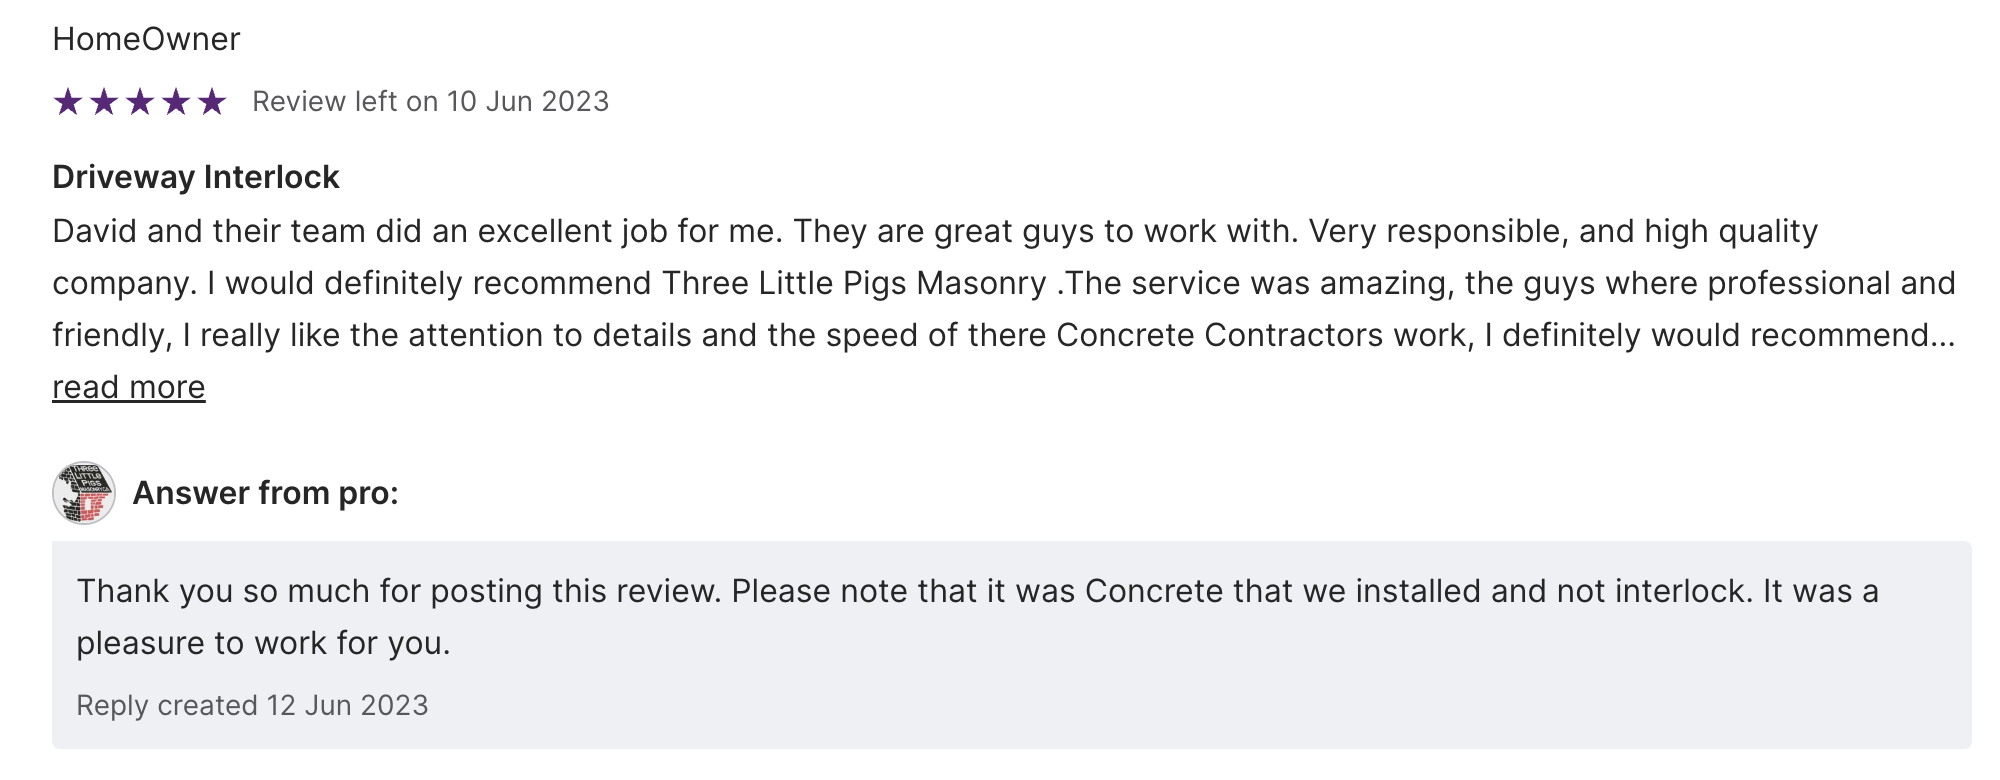The width and height of the screenshot is (2000, 780).
Task: Expand the review with read more
Action: (x=129, y=387)
